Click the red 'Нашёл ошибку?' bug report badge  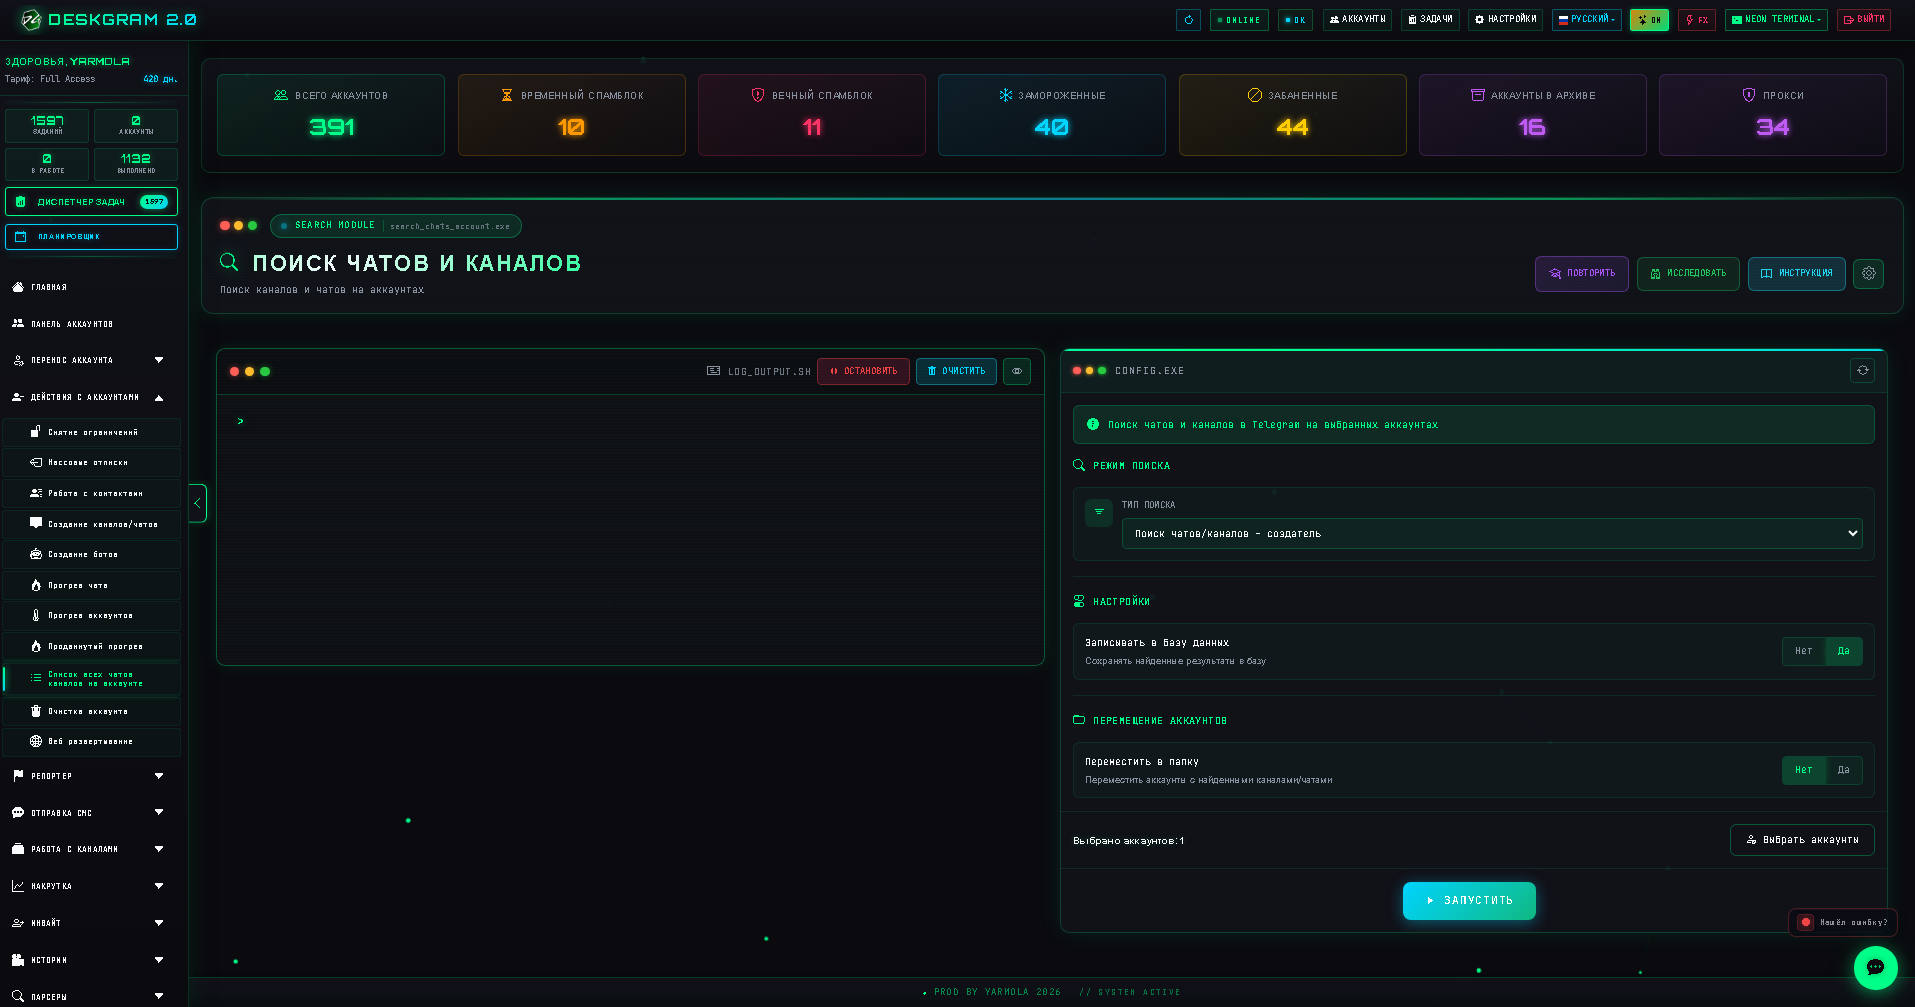click(x=1842, y=922)
